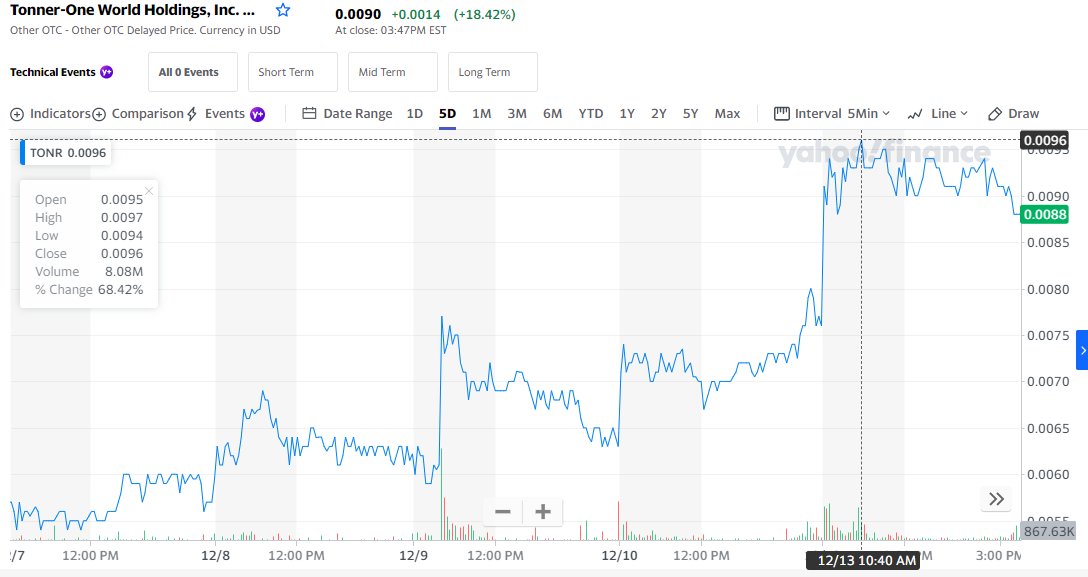Click the Interval ruler icon
This screenshot has width=1088, height=577.
[782, 113]
